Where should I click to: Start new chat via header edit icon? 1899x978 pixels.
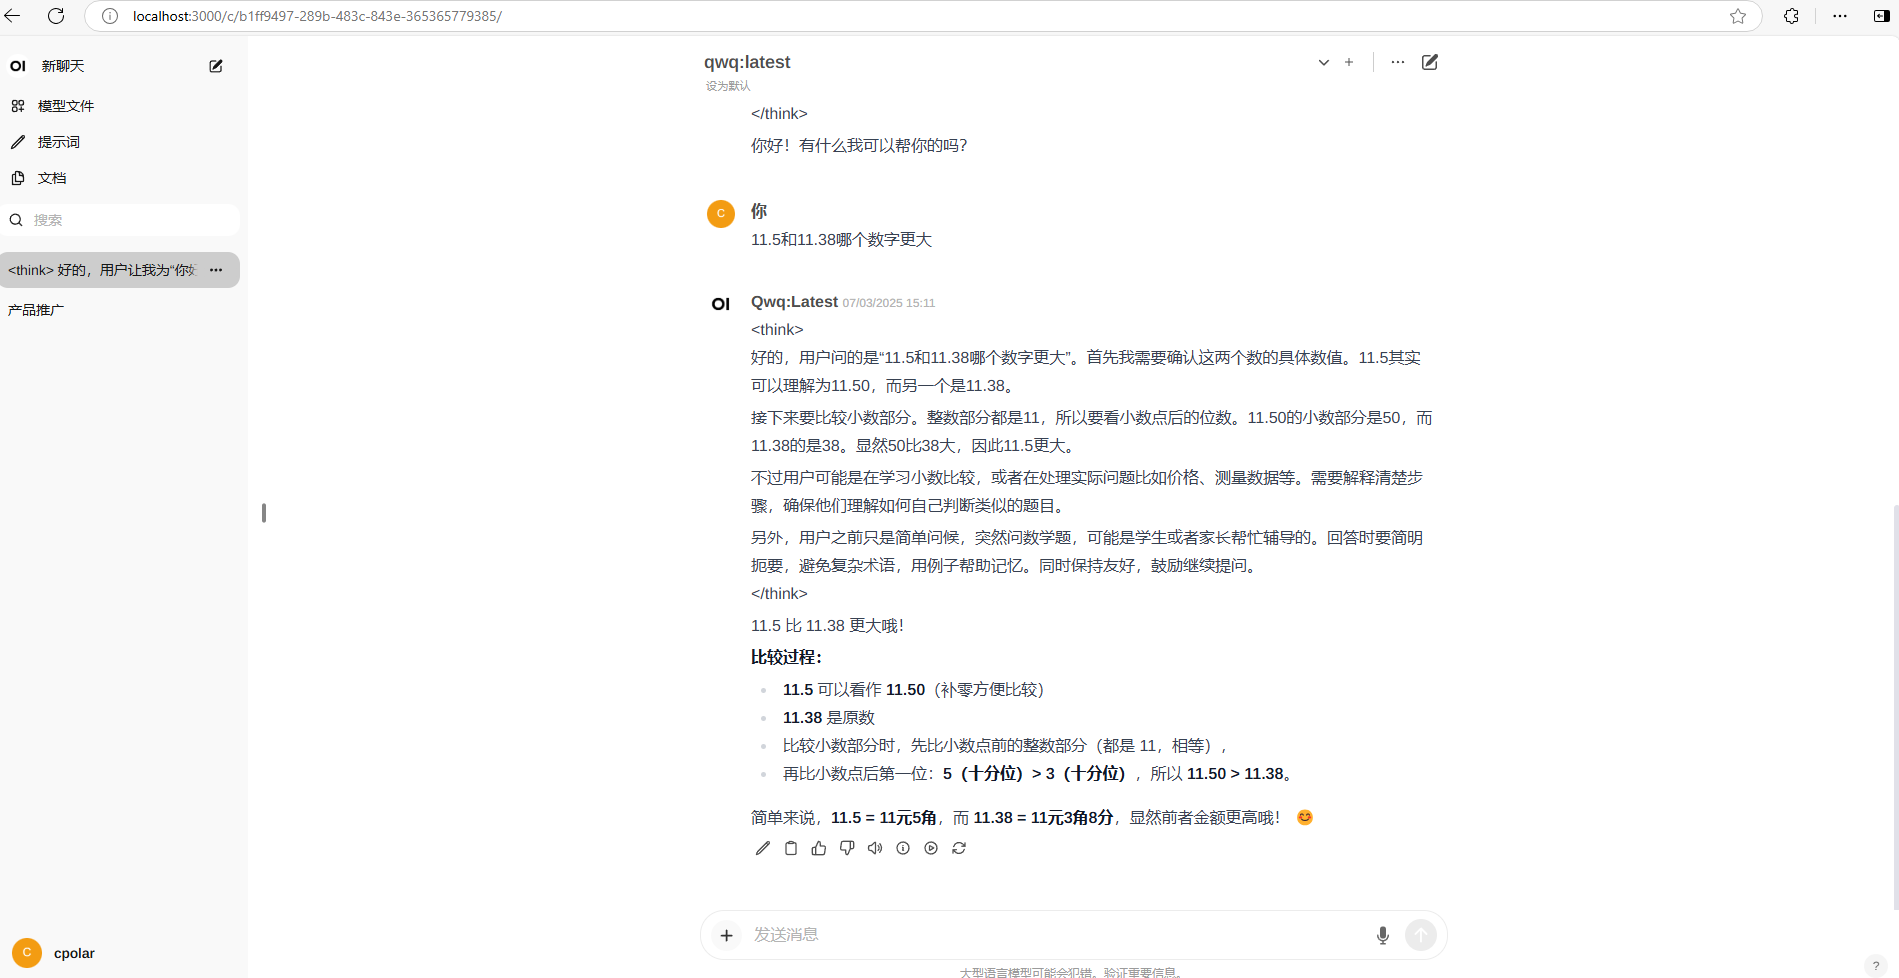[1430, 62]
